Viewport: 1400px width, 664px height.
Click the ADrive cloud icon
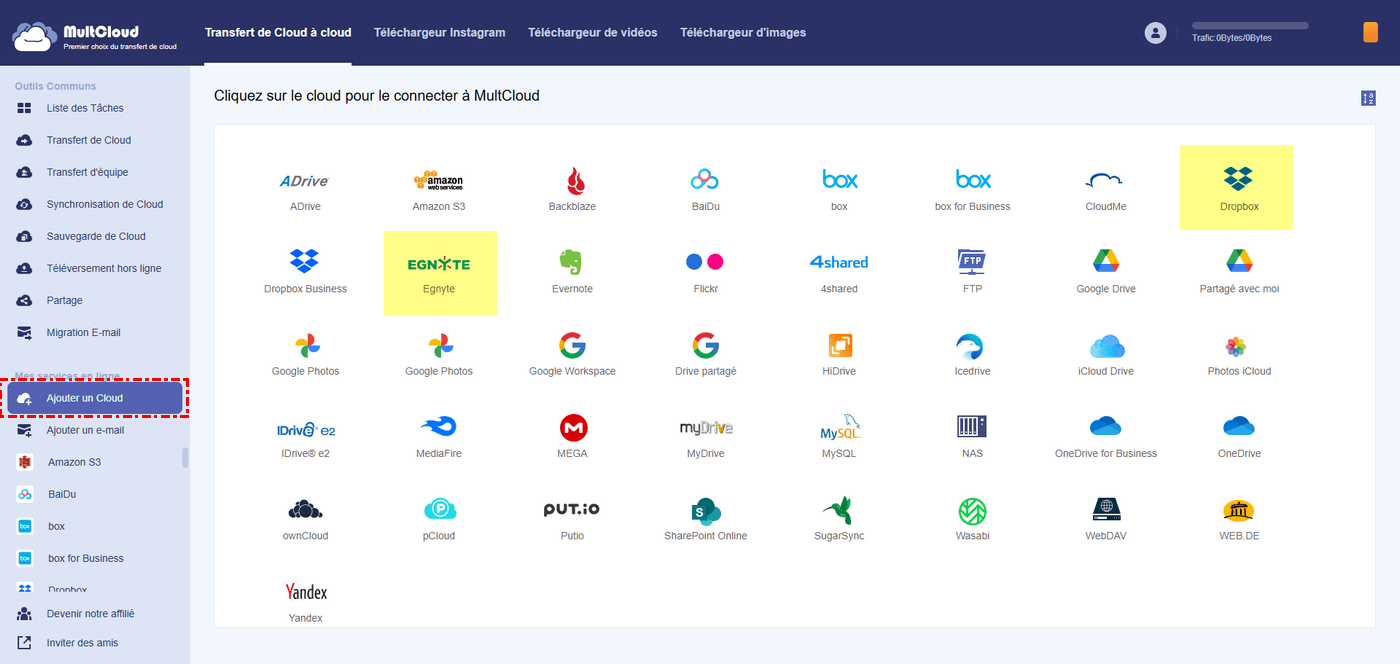coord(305,180)
